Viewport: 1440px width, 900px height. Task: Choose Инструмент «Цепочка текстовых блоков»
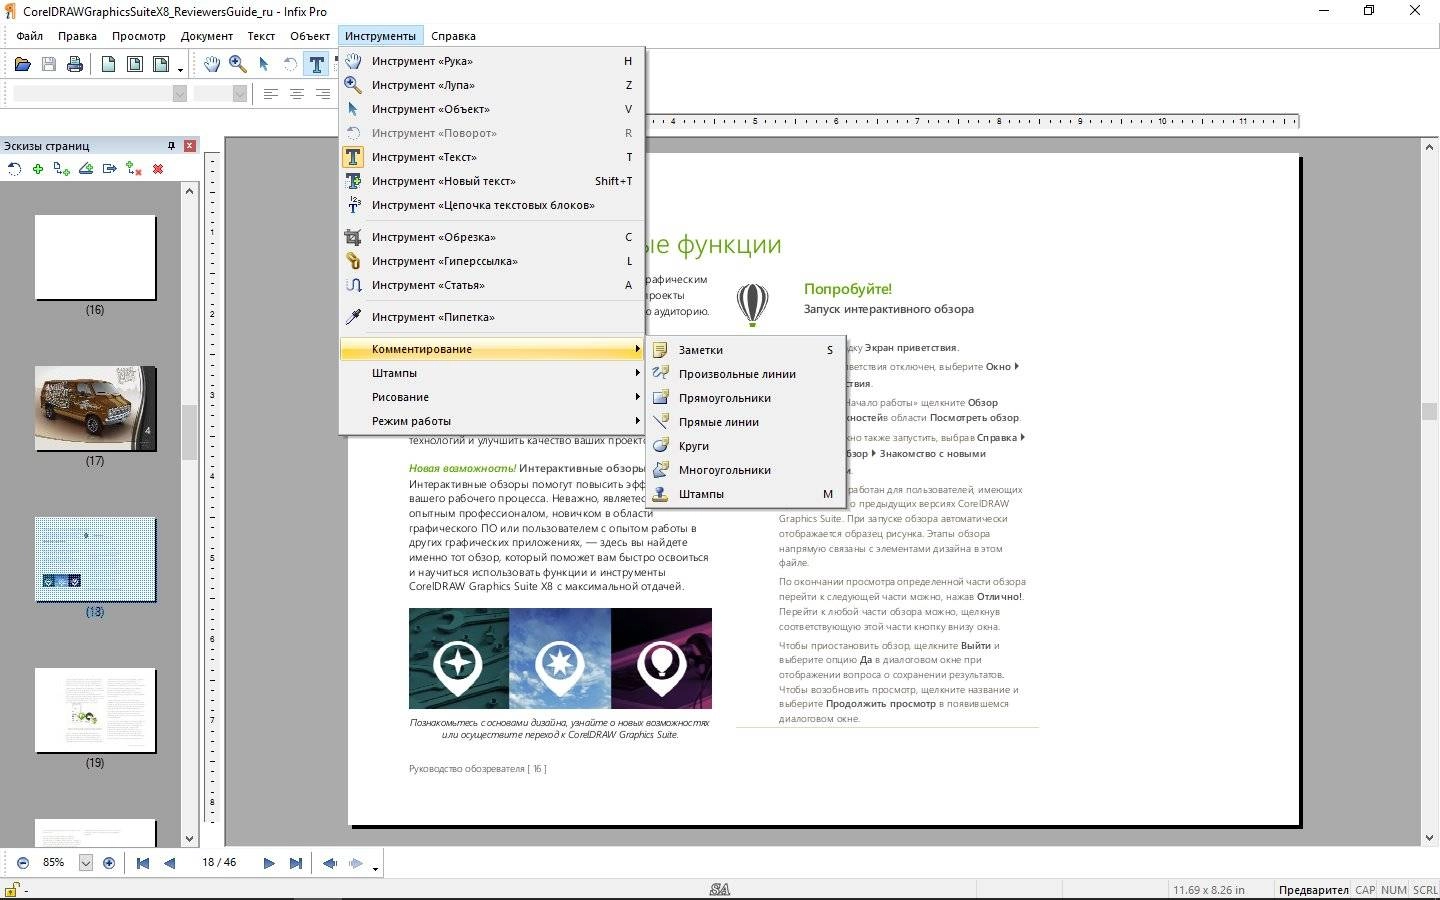point(492,205)
